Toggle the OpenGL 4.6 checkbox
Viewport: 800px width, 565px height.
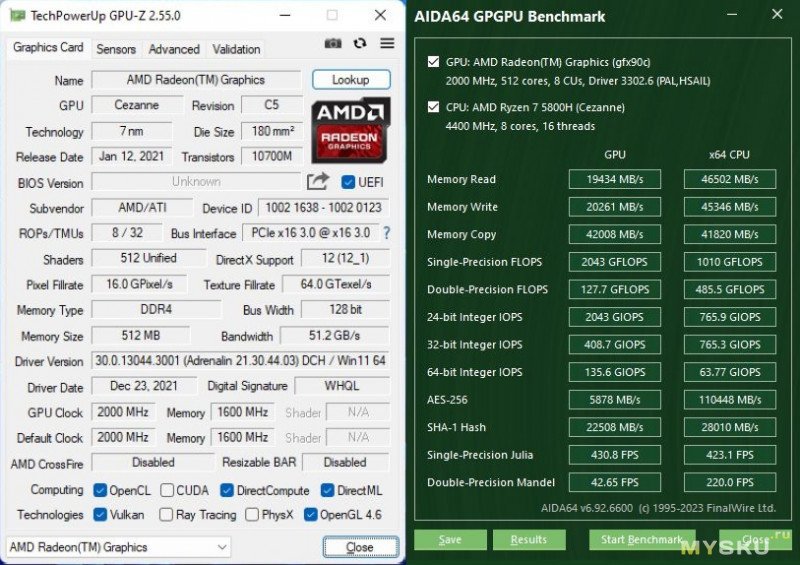[x=310, y=514]
